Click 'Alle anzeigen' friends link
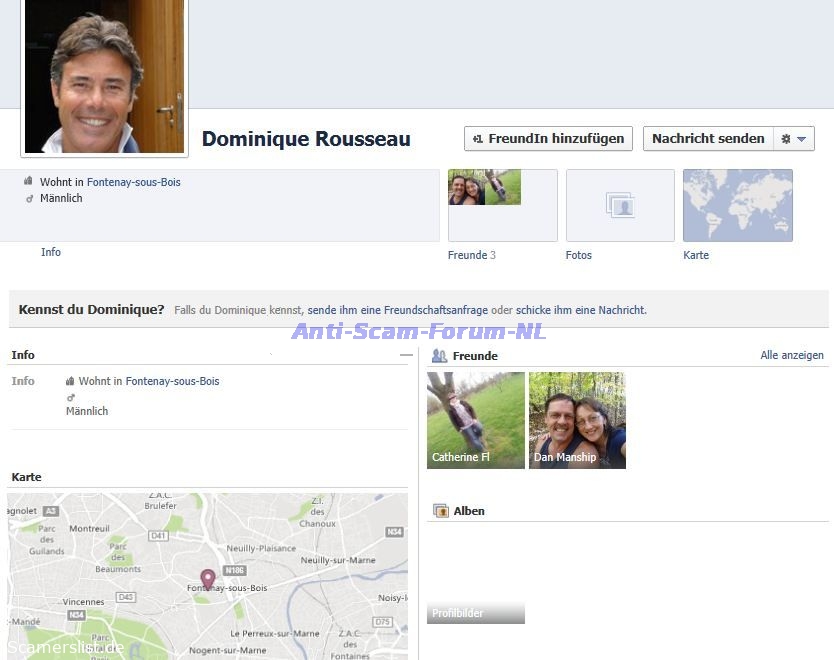 pyautogui.click(x=791, y=355)
